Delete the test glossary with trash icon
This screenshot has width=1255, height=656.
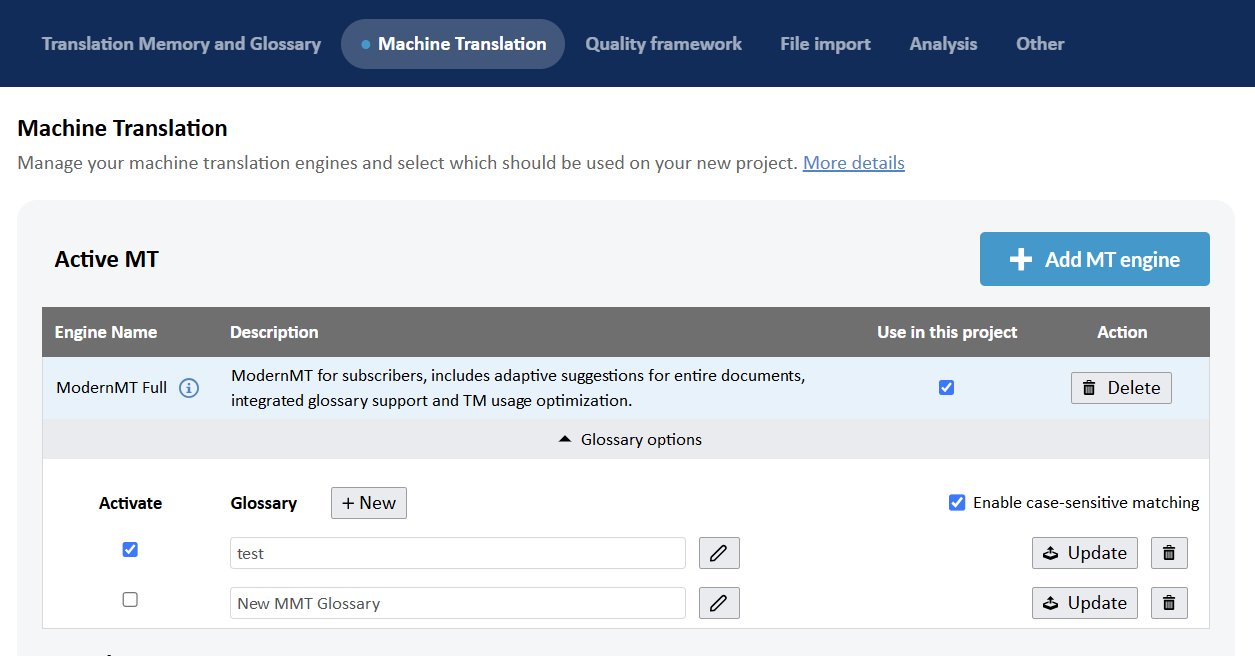click(x=1169, y=553)
